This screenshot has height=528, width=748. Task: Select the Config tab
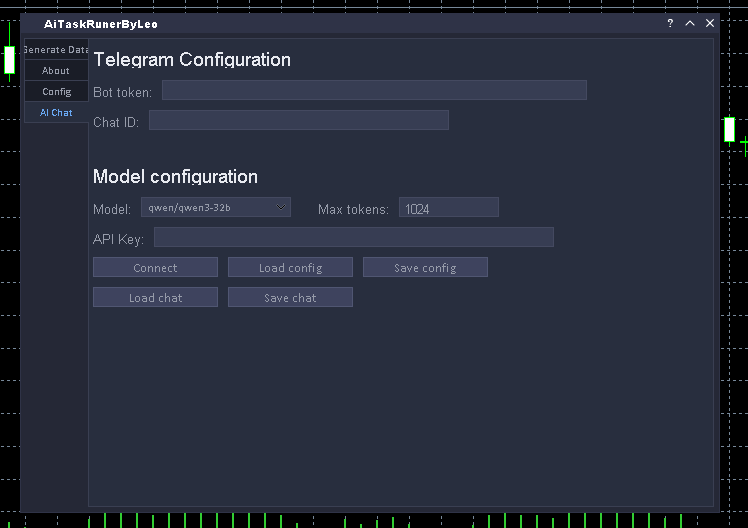click(x=56, y=92)
